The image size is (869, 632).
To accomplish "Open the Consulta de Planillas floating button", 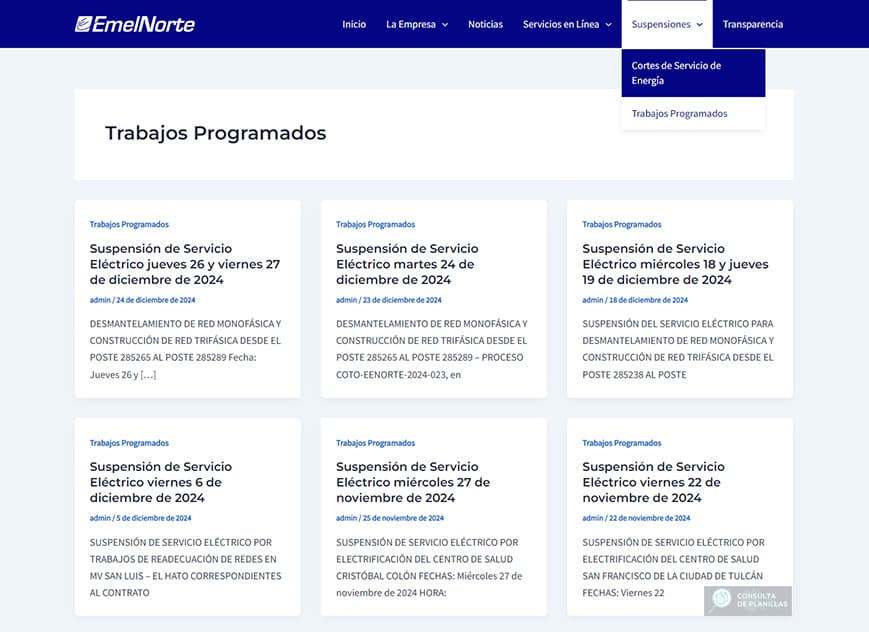I will tap(750, 601).
